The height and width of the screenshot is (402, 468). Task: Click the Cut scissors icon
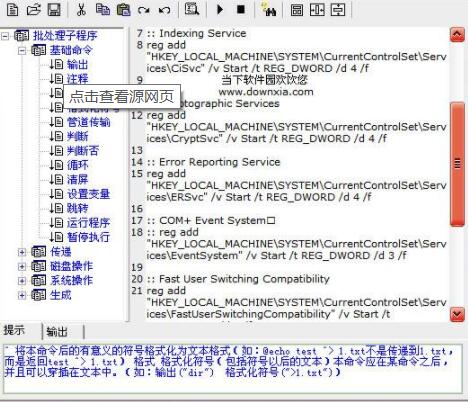click(x=81, y=10)
